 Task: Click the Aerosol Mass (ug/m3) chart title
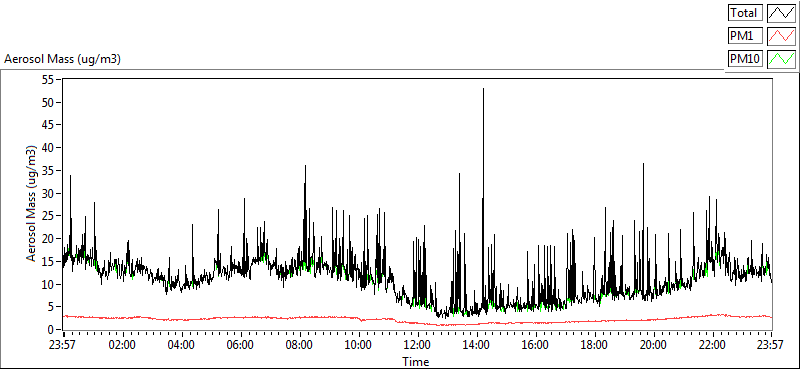click(x=62, y=59)
